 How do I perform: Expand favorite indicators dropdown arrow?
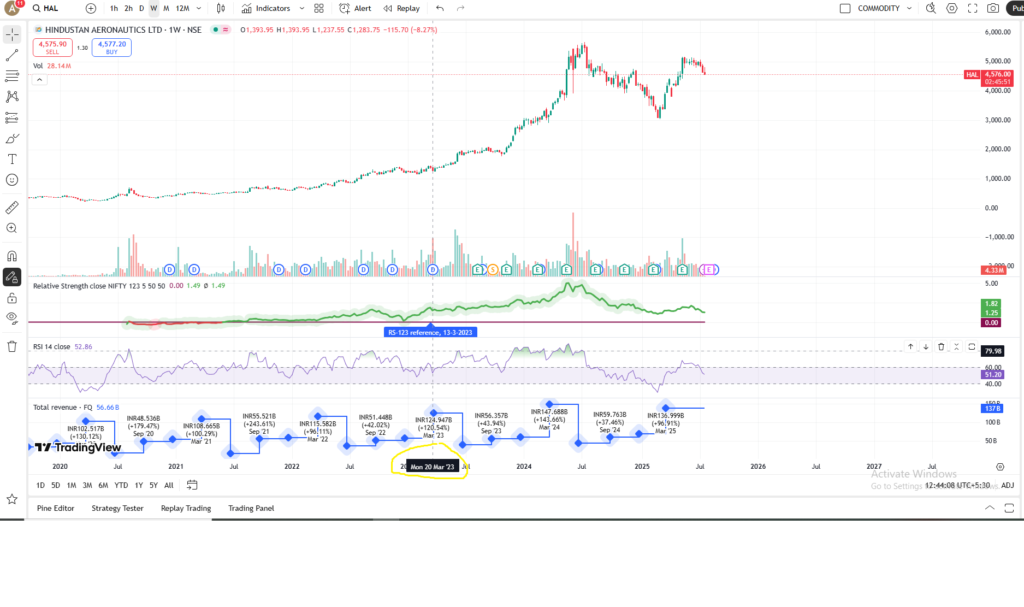pyautogui.click(x=302, y=8)
